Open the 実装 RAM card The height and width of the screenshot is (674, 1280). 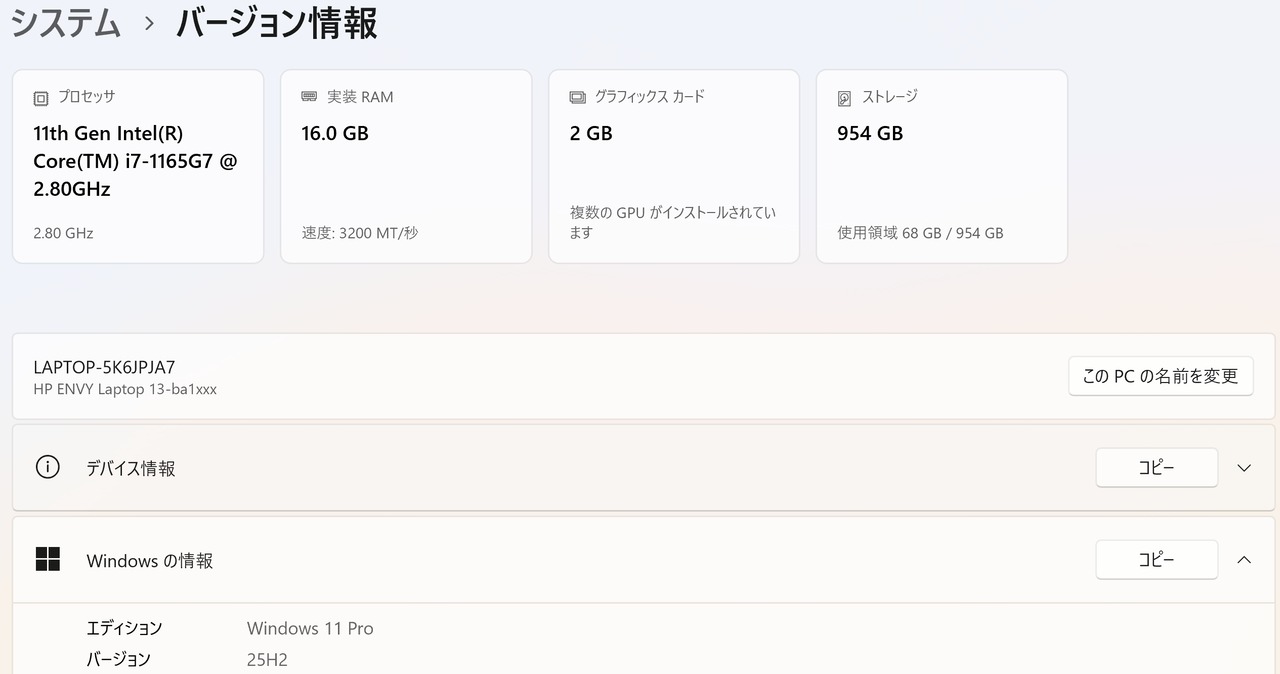tap(406, 166)
